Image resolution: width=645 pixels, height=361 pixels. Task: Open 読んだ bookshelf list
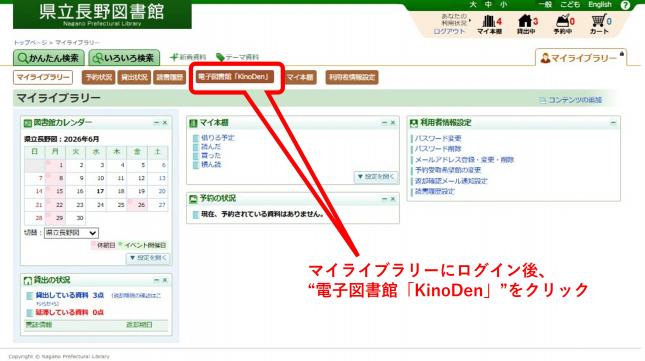211,146
